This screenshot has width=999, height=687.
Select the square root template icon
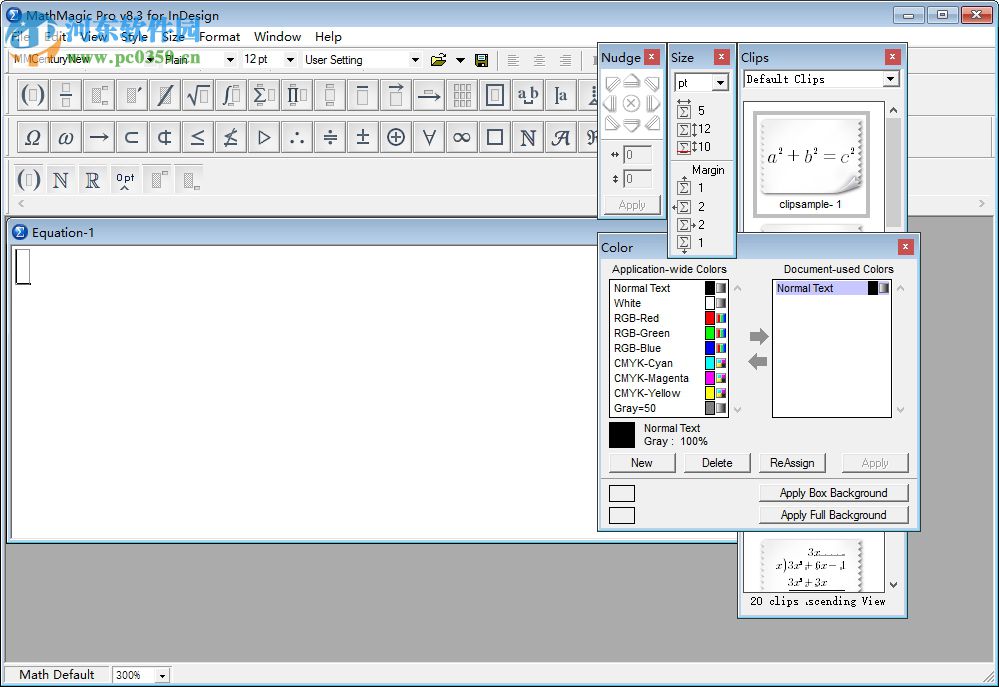198,95
